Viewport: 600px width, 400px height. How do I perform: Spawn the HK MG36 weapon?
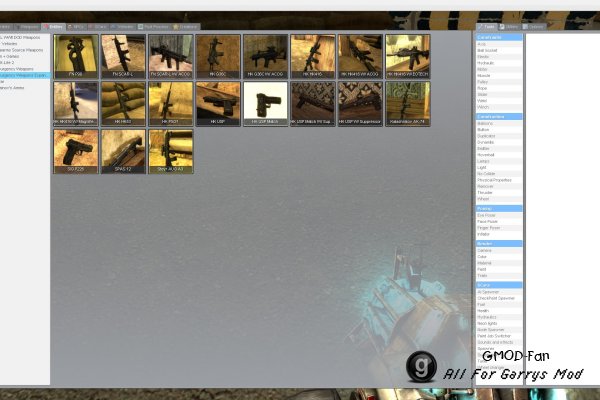pos(123,104)
